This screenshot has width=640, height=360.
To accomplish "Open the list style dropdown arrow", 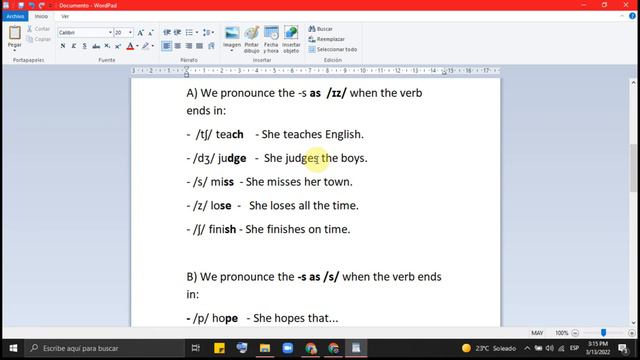I will coord(197,32).
